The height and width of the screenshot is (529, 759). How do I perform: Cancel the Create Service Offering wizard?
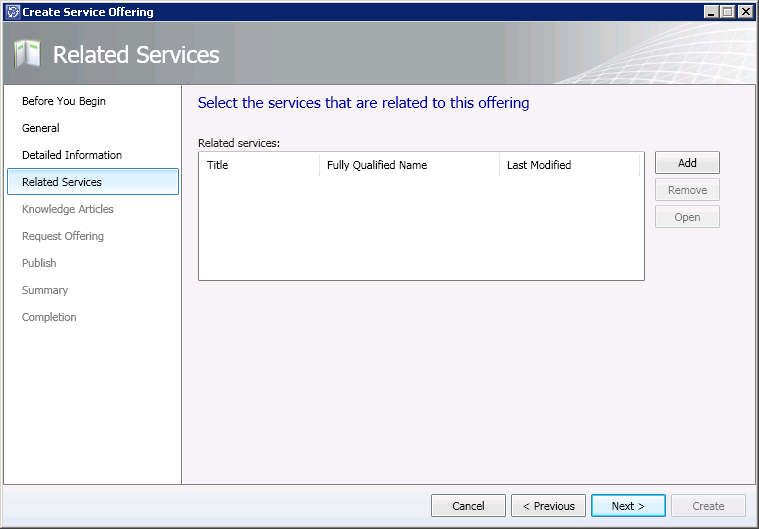point(468,506)
